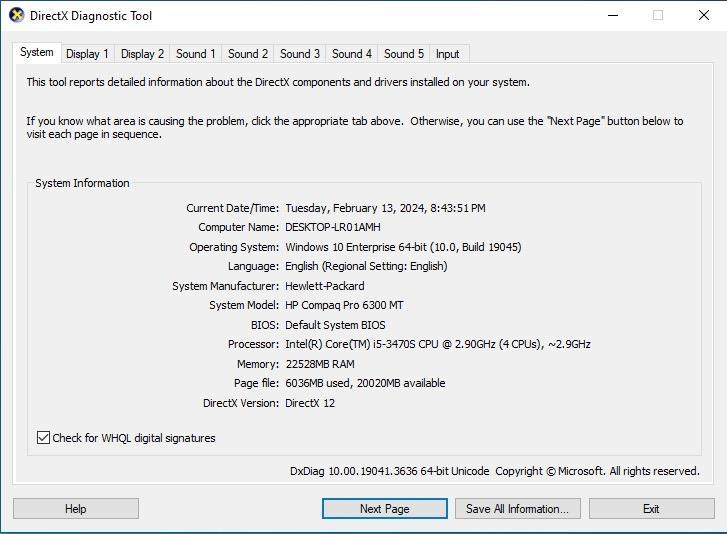Click the 'Computer Name:' label

click(239, 227)
